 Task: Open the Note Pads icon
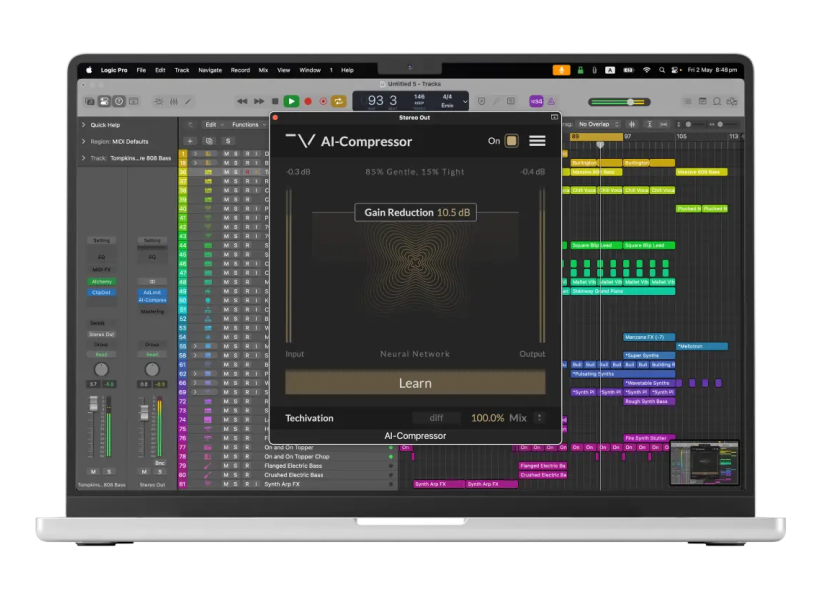(x=703, y=101)
